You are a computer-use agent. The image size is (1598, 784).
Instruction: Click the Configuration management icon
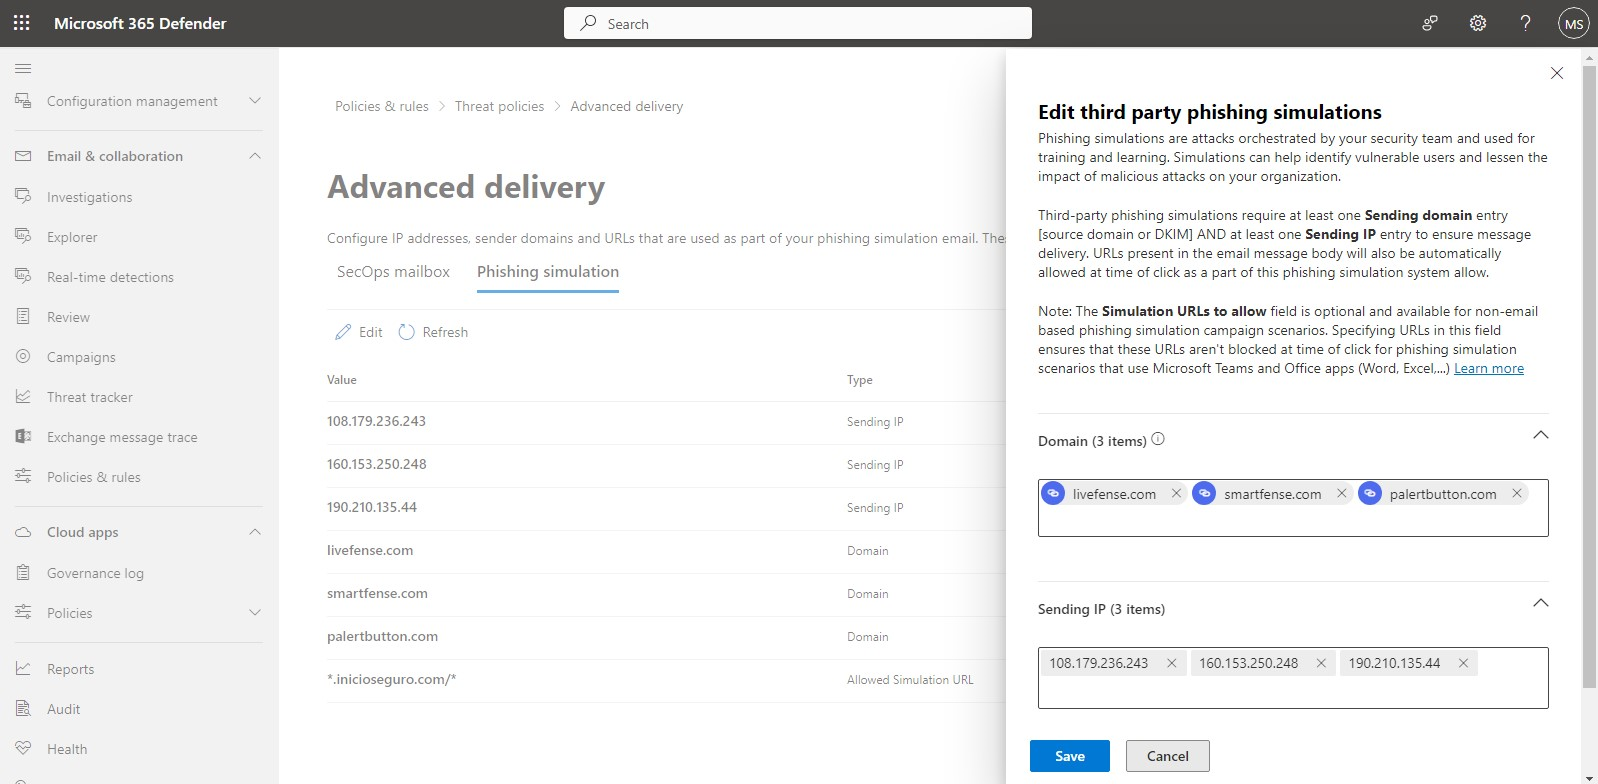(23, 101)
